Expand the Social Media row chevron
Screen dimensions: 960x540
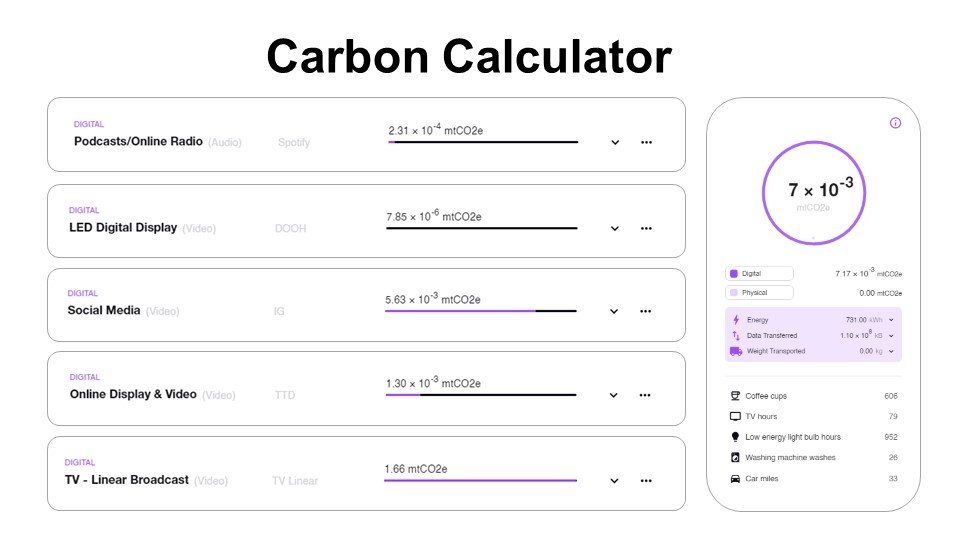click(x=614, y=312)
